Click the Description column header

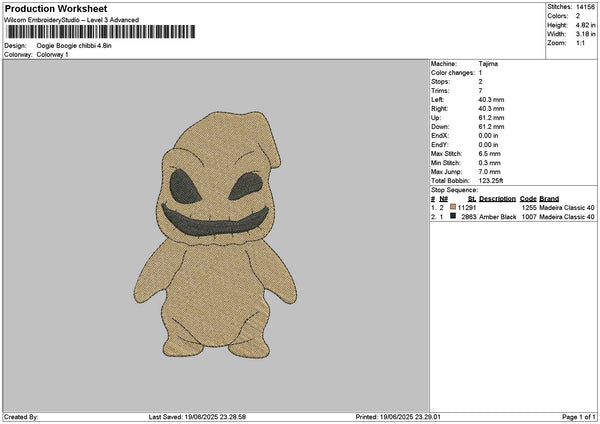497,198
